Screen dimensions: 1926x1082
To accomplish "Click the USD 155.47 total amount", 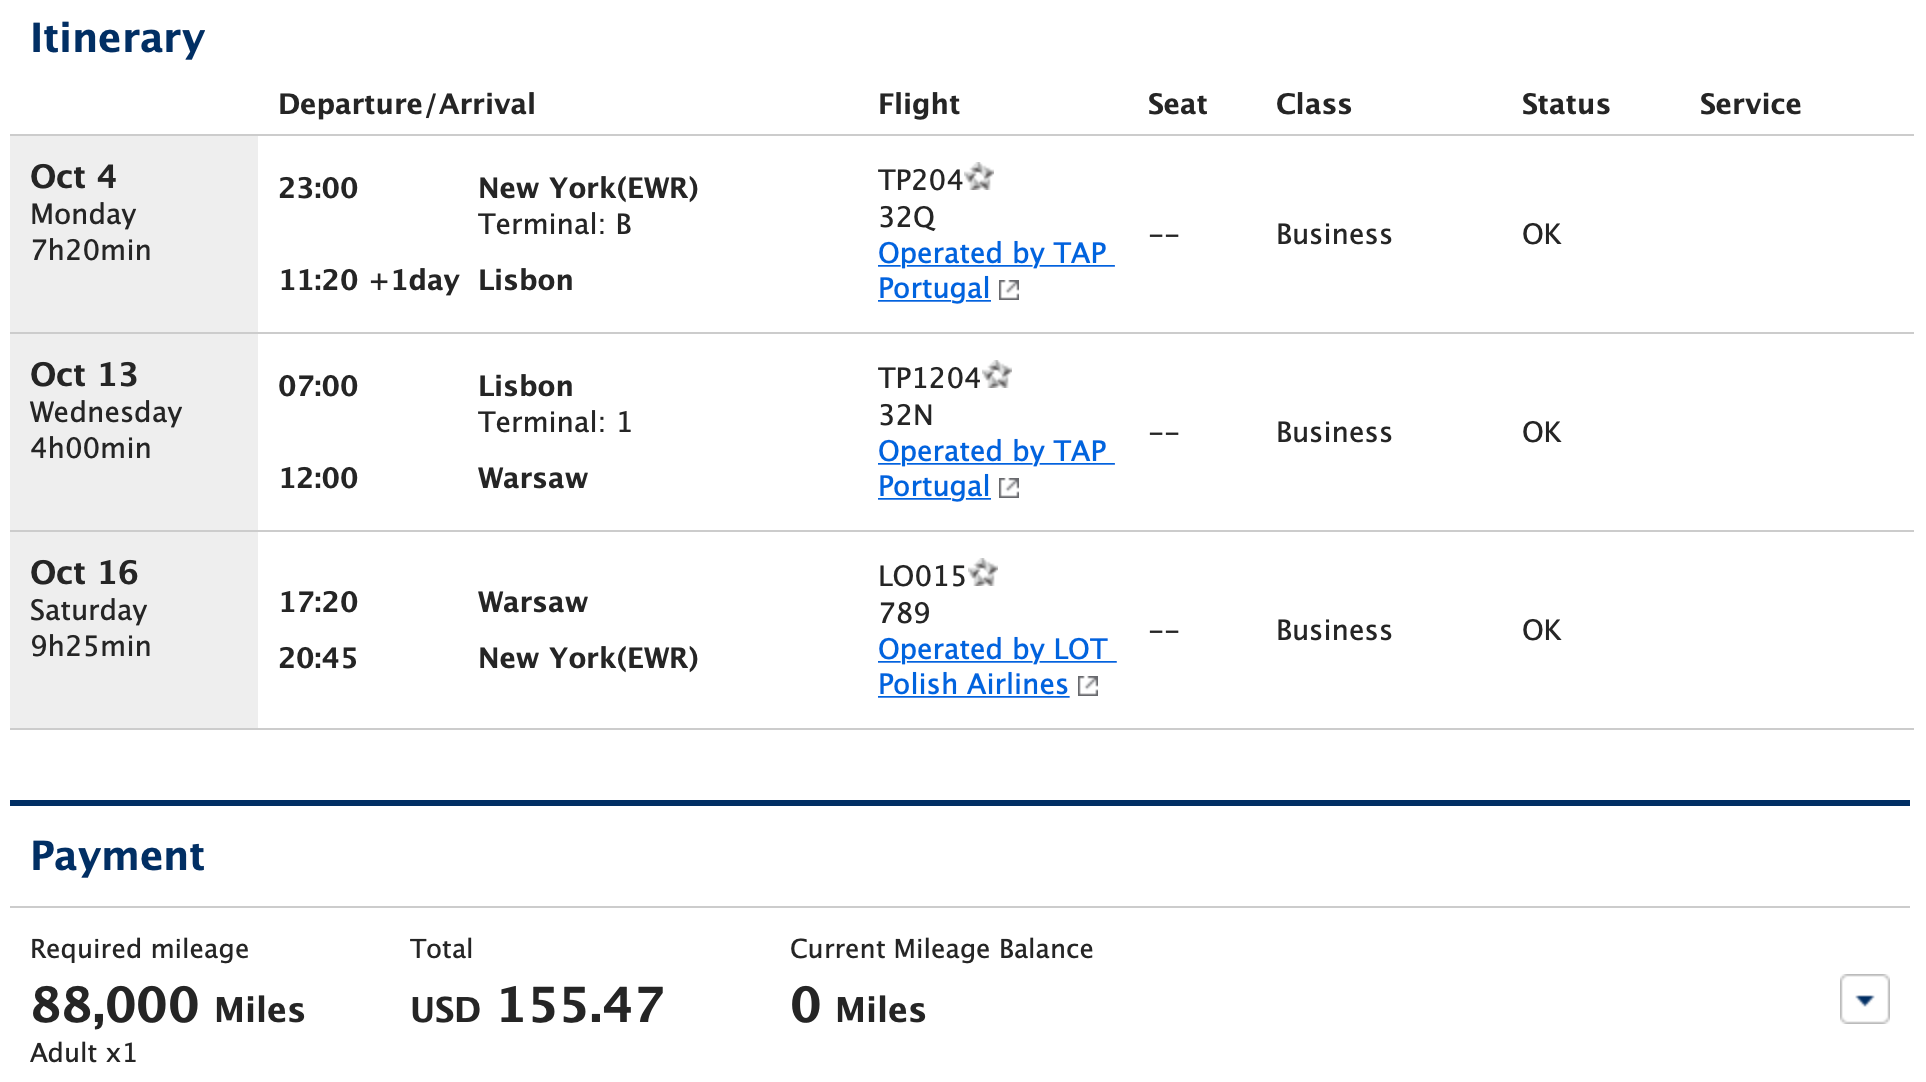I will coord(537,1005).
